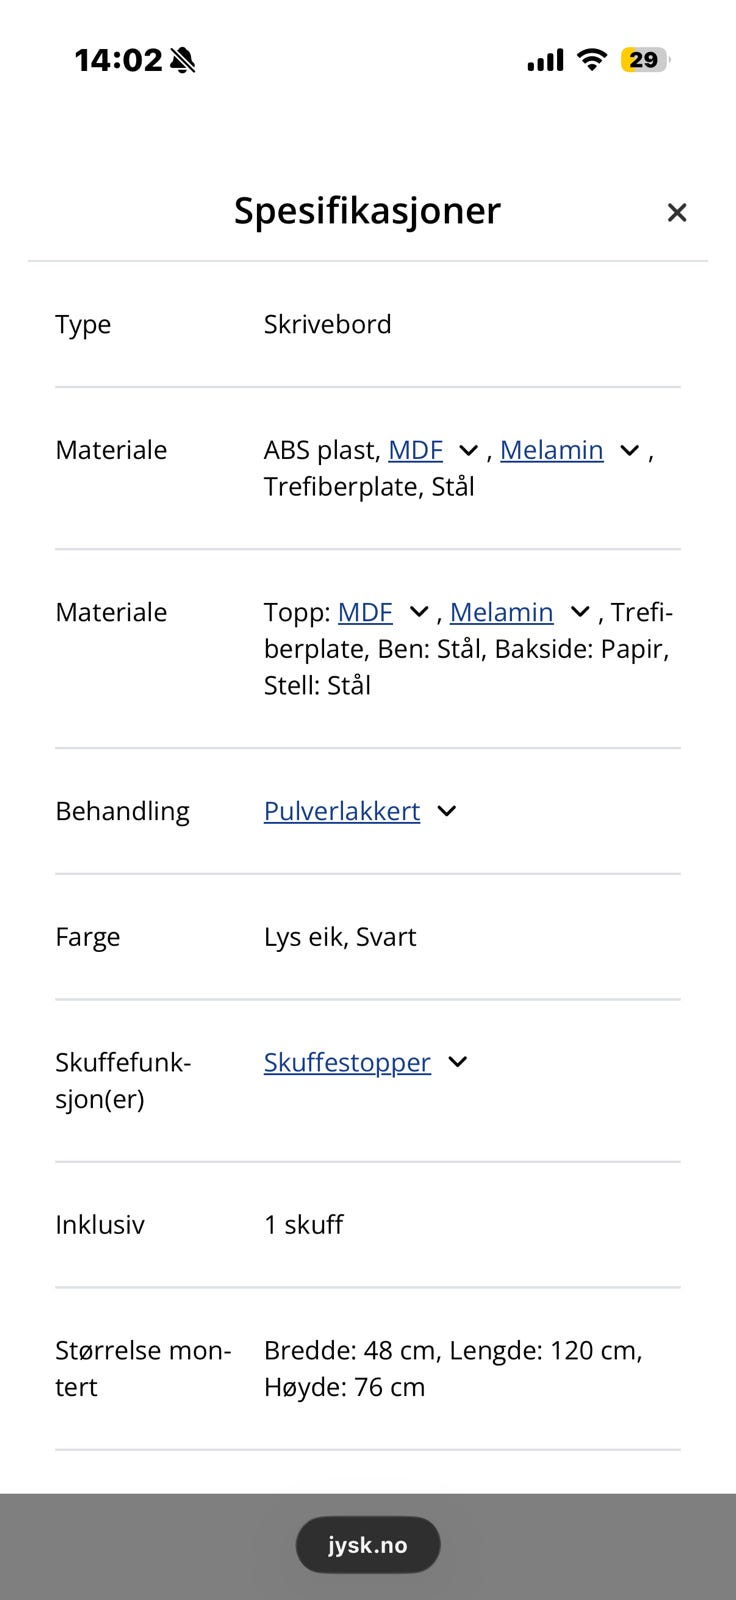Expand the first Melamin dropdown arrow

(x=629, y=451)
